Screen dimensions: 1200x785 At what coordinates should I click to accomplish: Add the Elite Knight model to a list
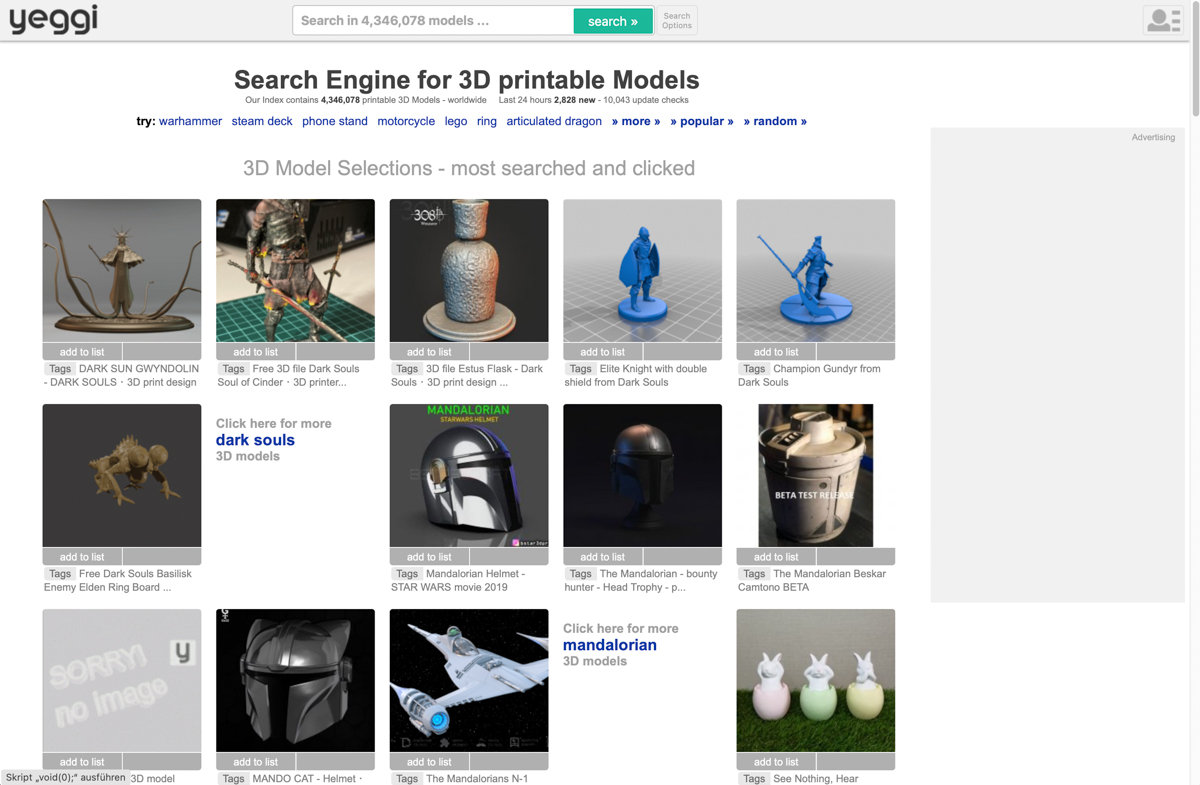pyautogui.click(x=601, y=351)
